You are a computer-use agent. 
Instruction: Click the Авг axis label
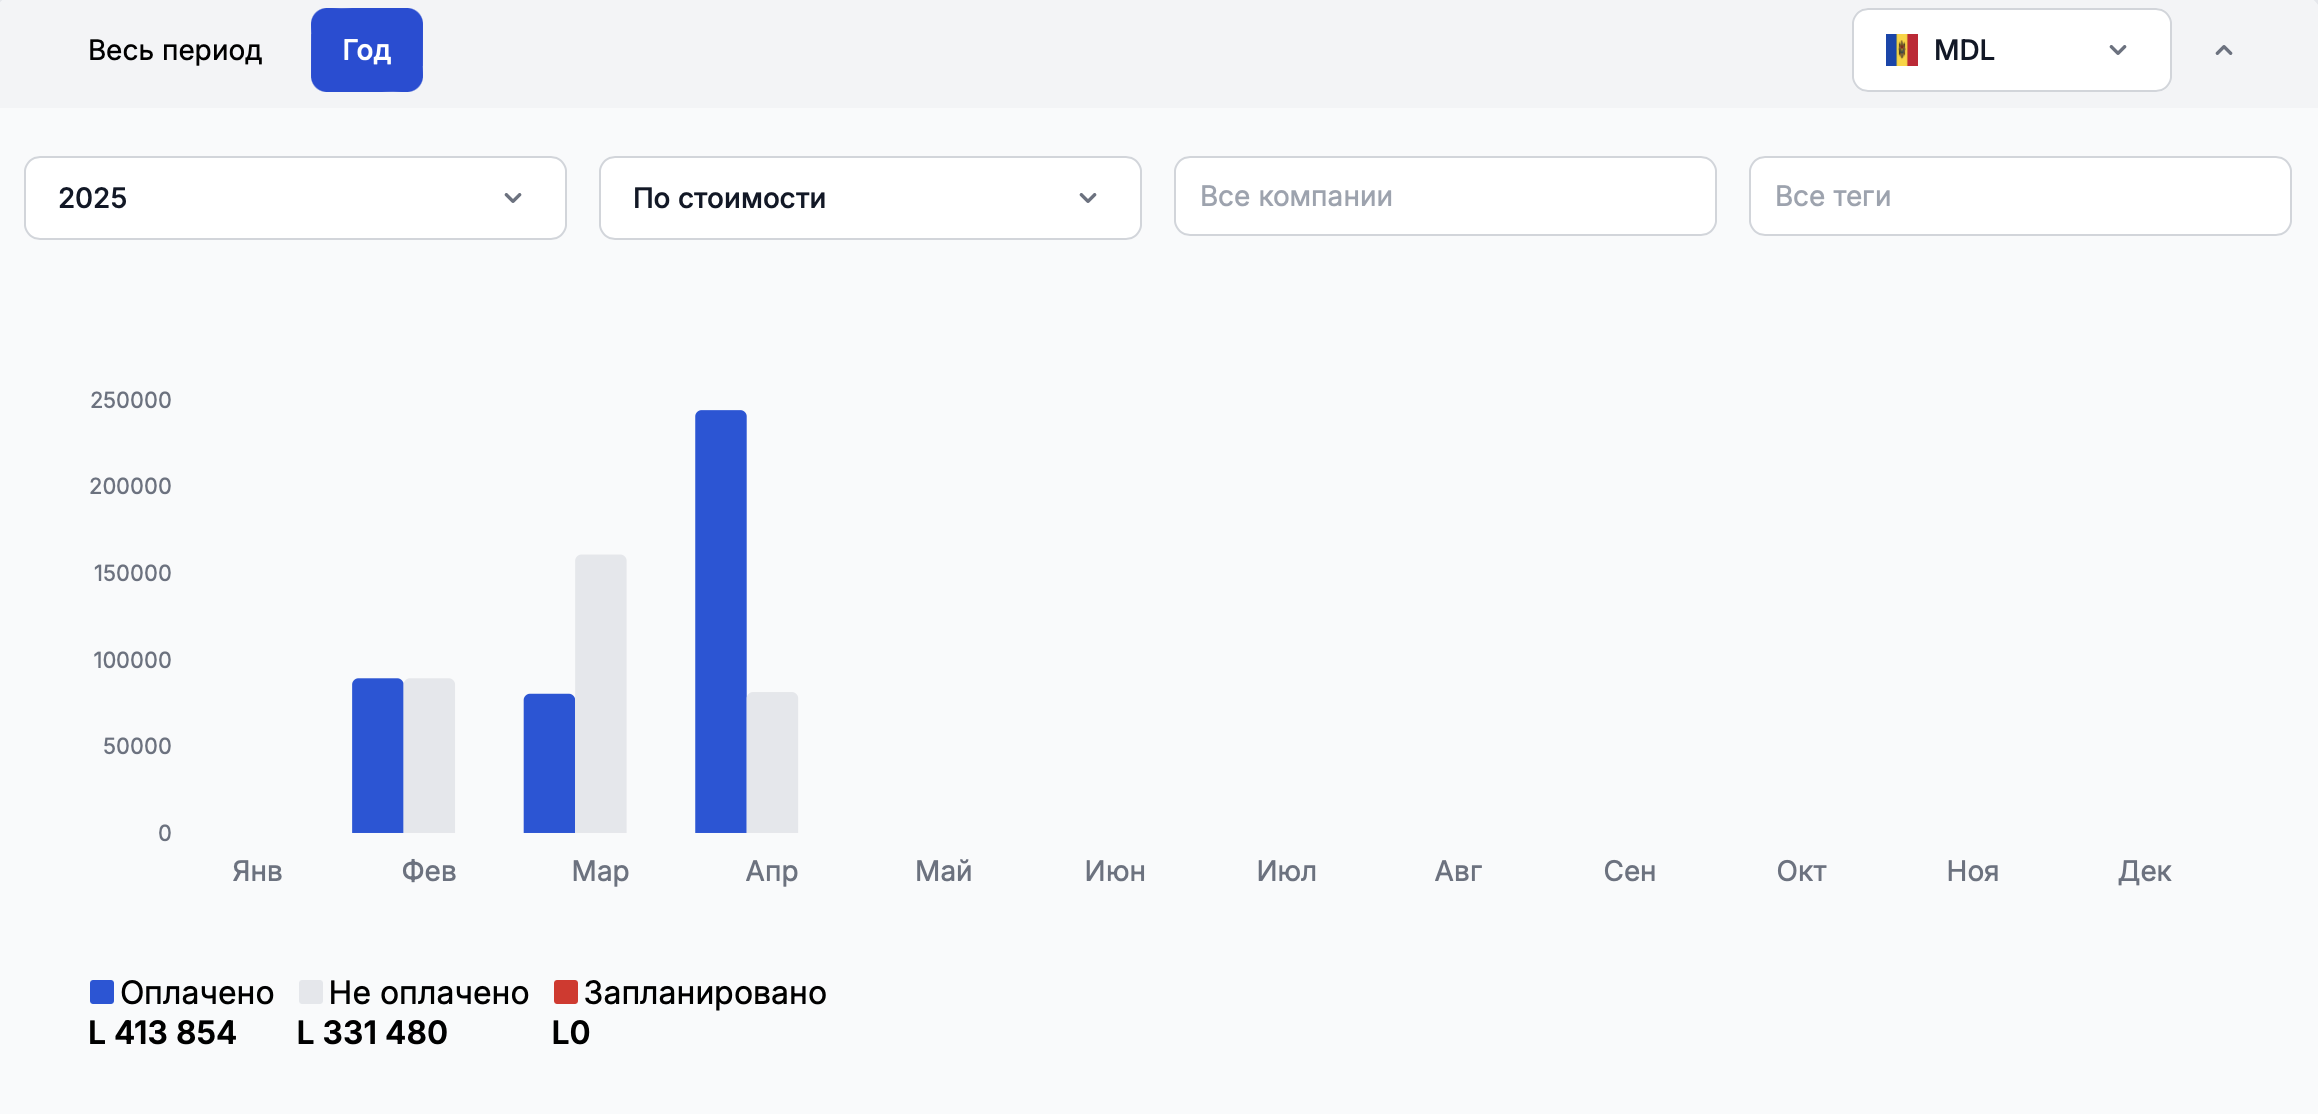tap(1458, 871)
